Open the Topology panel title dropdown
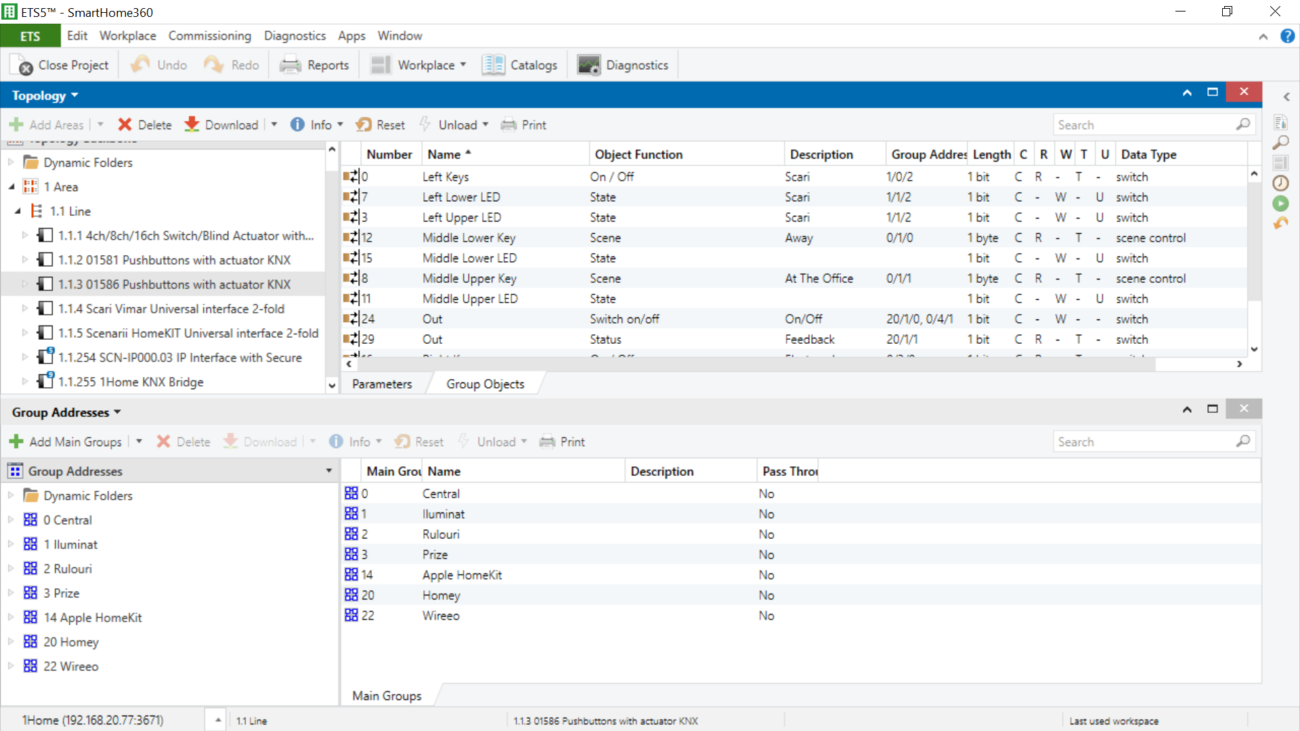The height and width of the screenshot is (731, 1300). pos(45,96)
